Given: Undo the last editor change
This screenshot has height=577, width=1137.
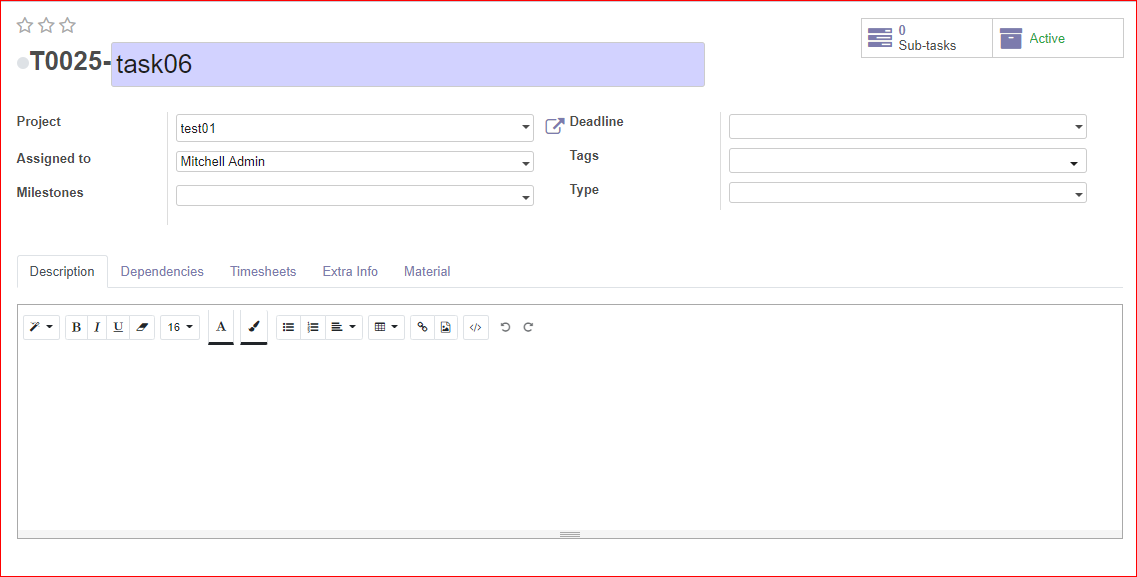Looking at the screenshot, I should coord(506,327).
